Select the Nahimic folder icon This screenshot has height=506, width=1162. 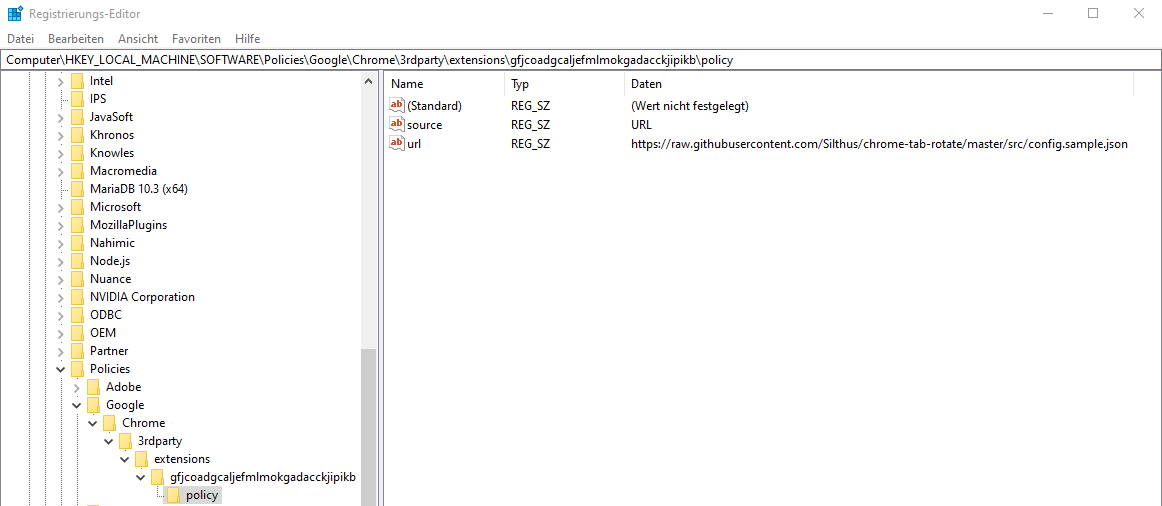pos(77,242)
